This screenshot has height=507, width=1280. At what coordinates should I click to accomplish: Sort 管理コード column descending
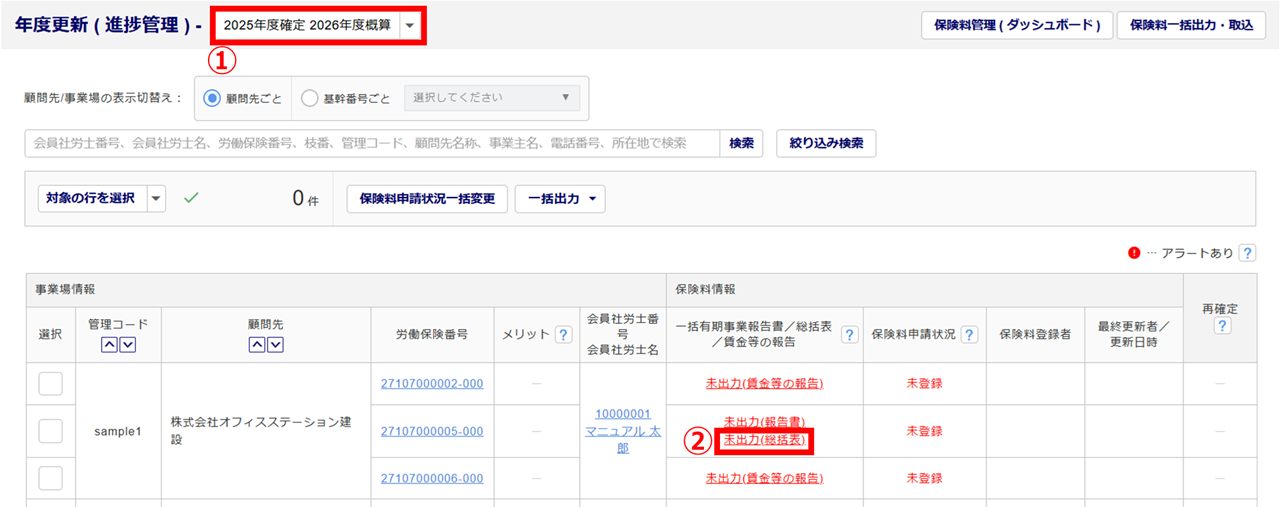tap(127, 345)
